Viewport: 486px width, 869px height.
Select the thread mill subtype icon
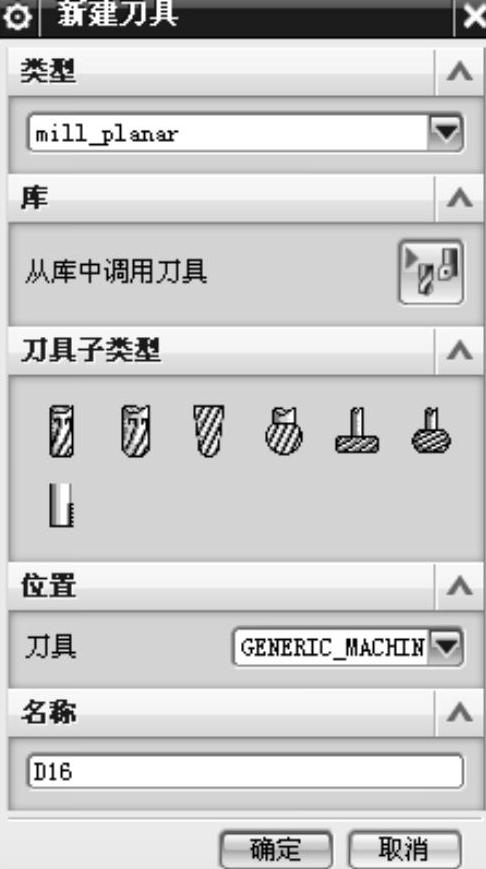pos(61,505)
